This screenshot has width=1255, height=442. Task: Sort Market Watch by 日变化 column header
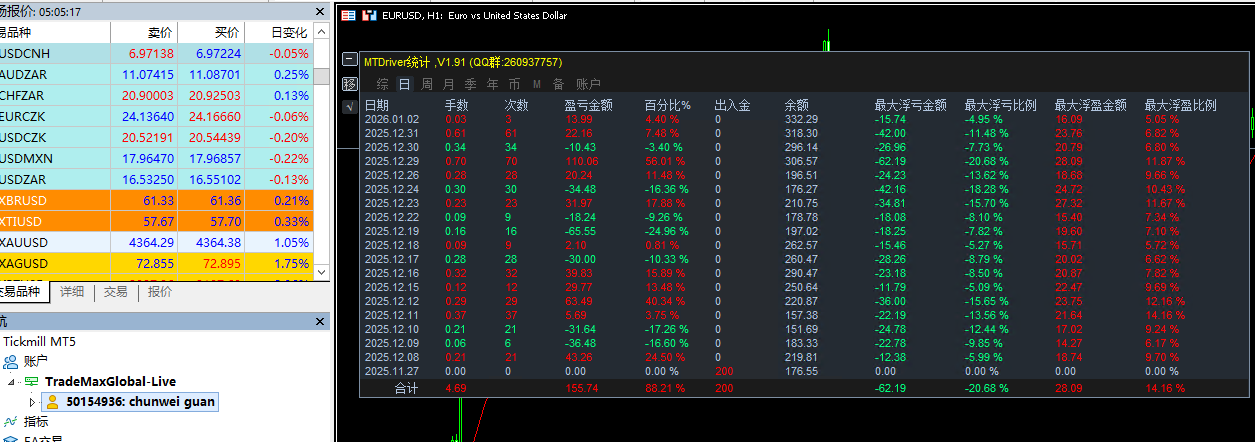point(279,33)
